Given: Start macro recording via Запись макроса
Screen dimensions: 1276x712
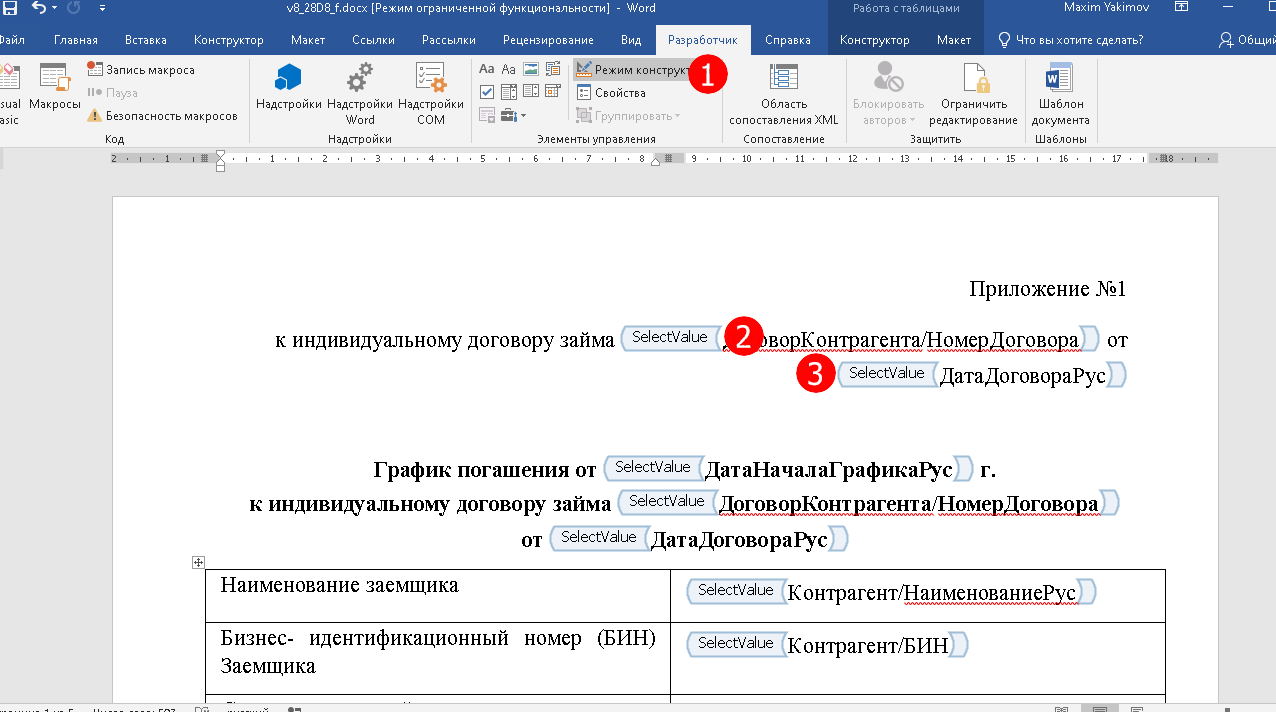Looking at the screenshot, I should coord(141,70).
